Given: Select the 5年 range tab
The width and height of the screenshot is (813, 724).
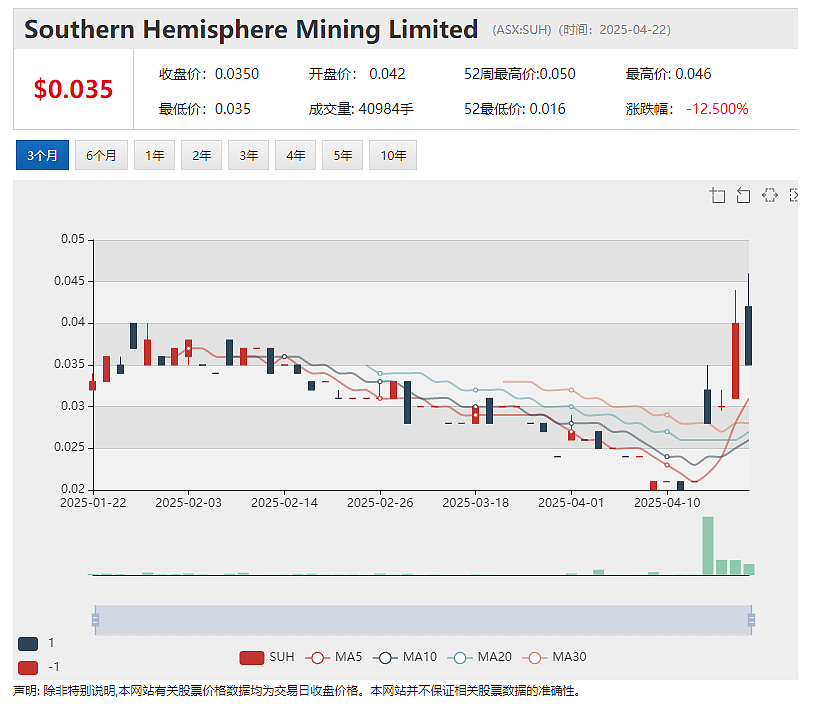Looking at the screenshot, I should pyautogui.click(x=343, y=155).
